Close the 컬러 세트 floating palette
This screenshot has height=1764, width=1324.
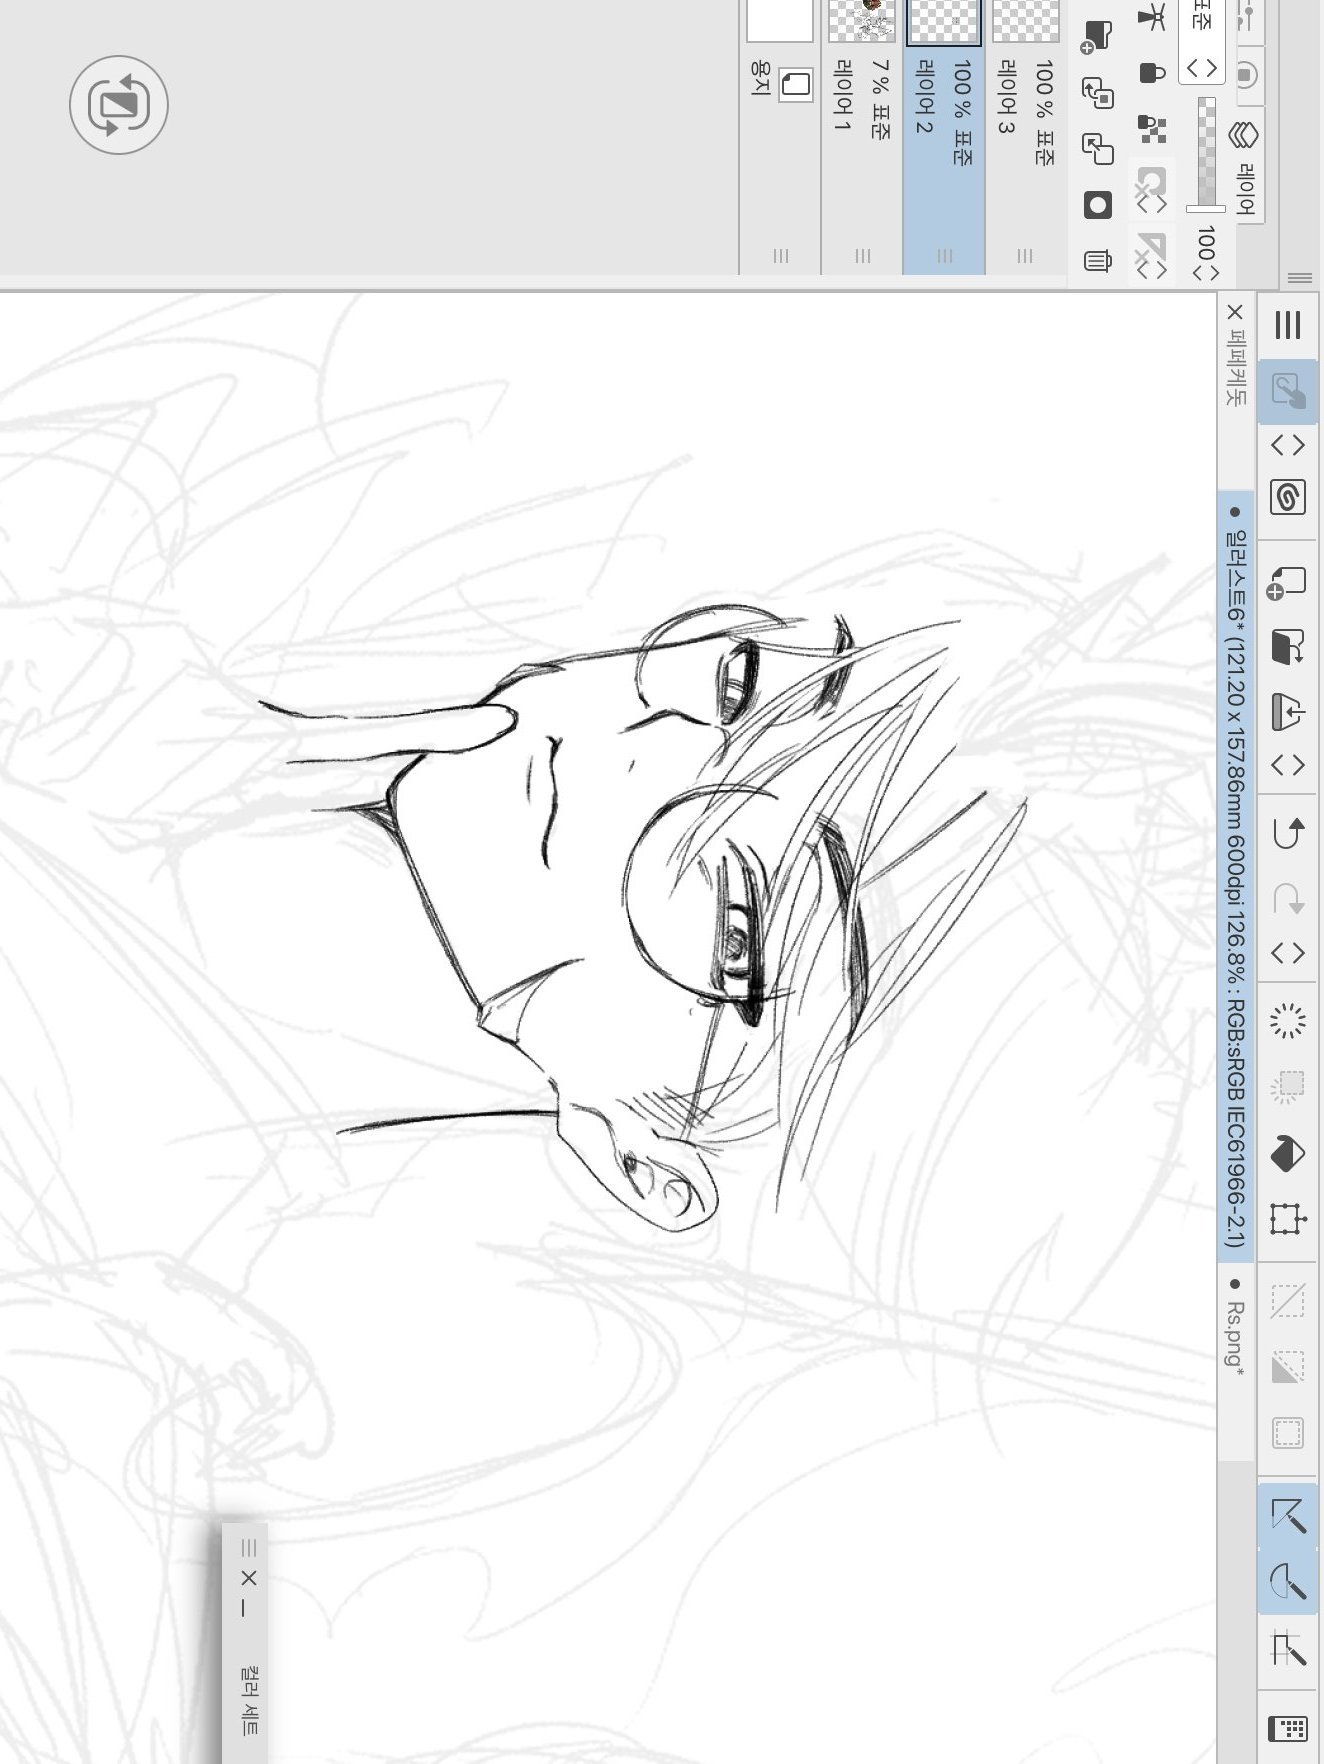(x=249, y=1578)
